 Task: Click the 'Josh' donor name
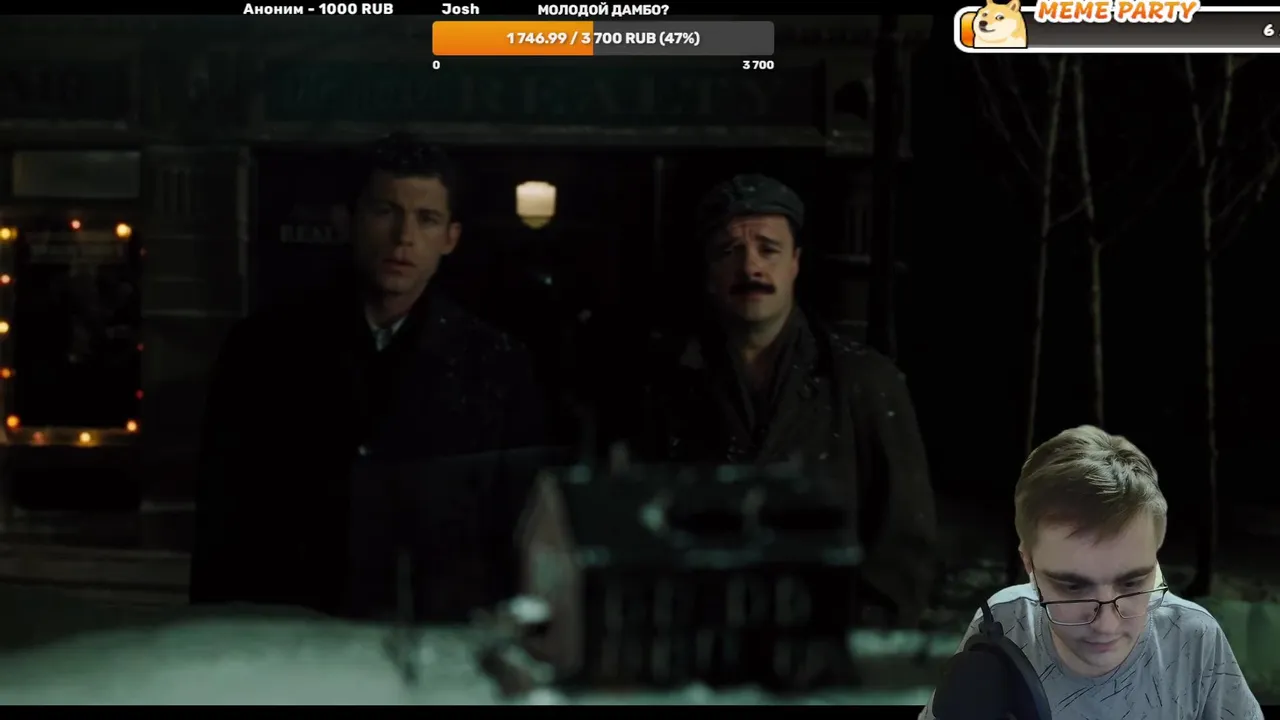click(460, 9)
